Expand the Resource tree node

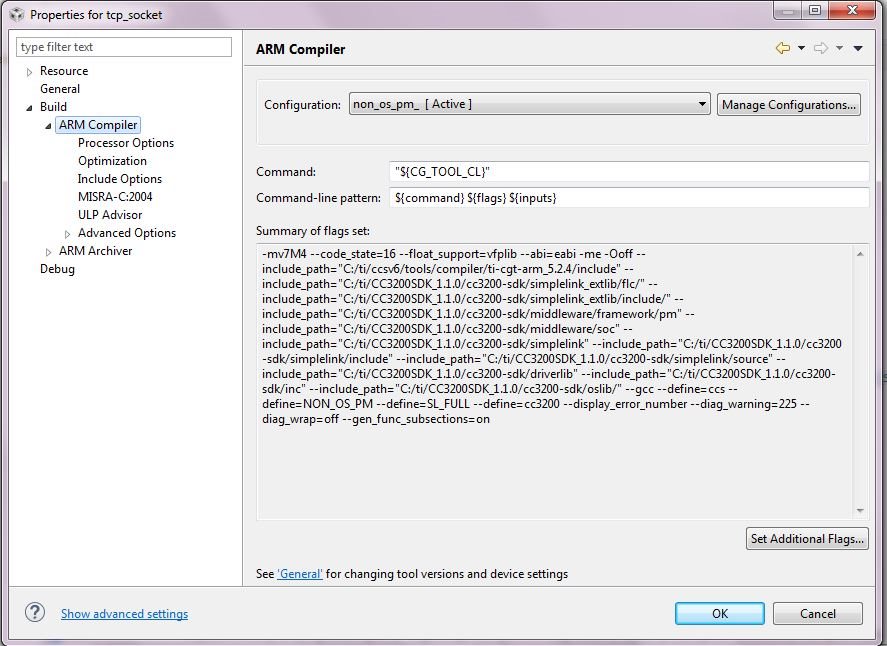coord(29,72)
